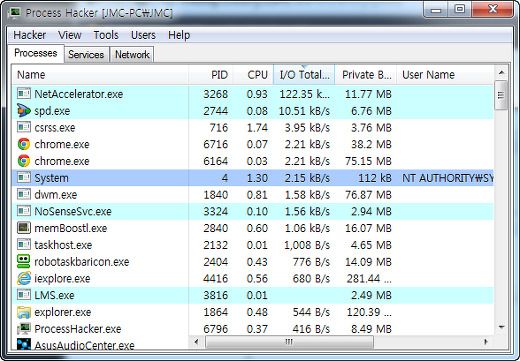Select chrome.exe name with PID 6716

tap(62, 144)
